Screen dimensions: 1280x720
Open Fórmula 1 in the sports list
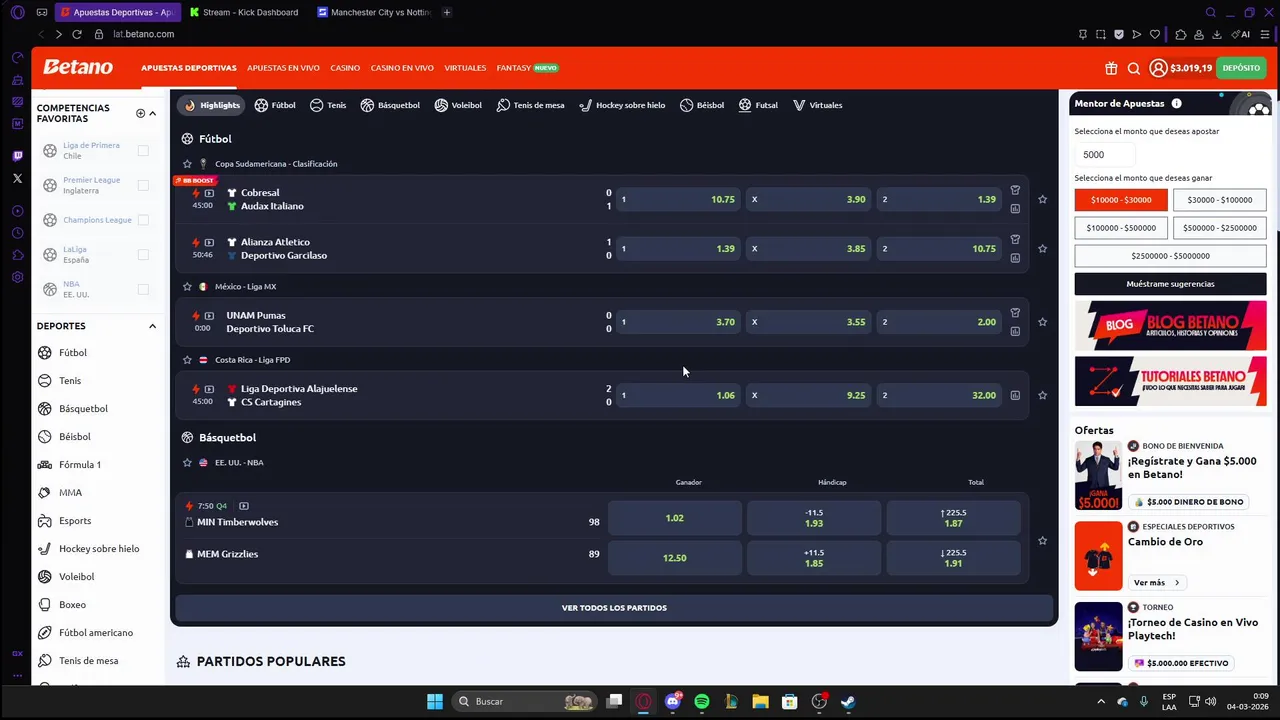tap(80, 465)
